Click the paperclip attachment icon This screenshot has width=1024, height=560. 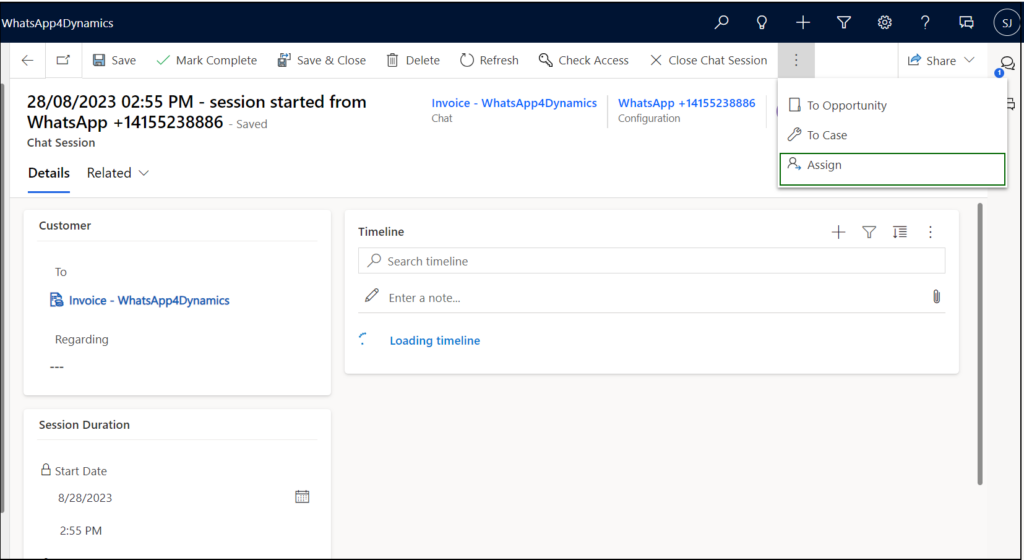936,297
